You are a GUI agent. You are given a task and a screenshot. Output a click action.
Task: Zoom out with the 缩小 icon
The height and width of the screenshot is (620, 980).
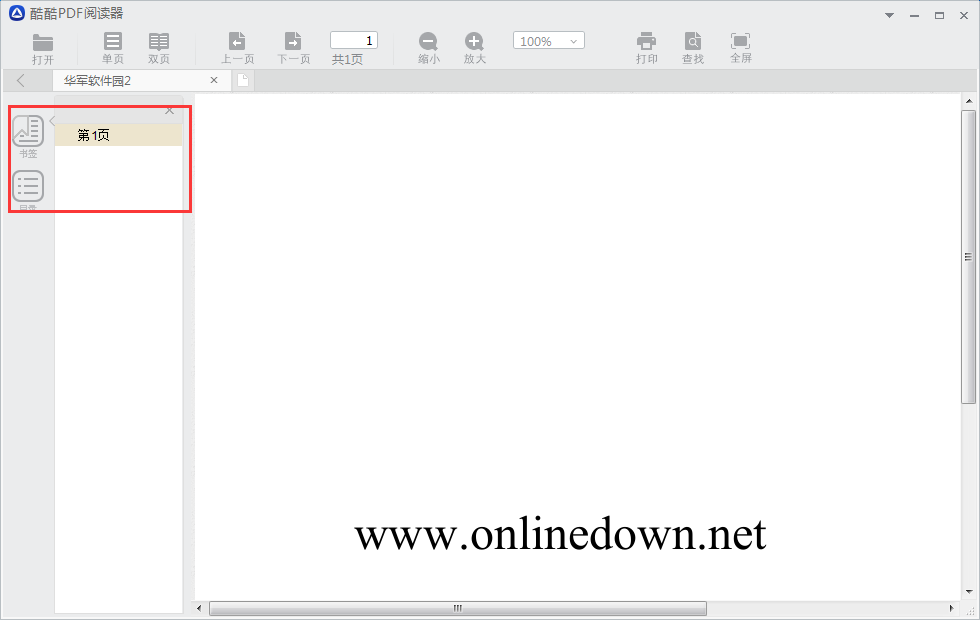(x=429, y=48)
